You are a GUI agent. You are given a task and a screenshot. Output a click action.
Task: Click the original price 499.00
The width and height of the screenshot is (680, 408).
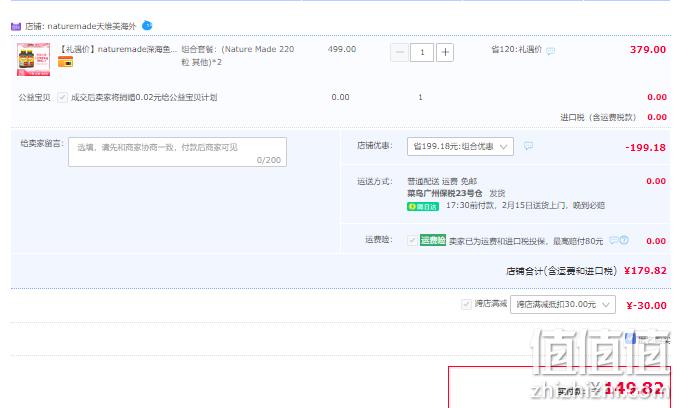click(x=342, y=49)
